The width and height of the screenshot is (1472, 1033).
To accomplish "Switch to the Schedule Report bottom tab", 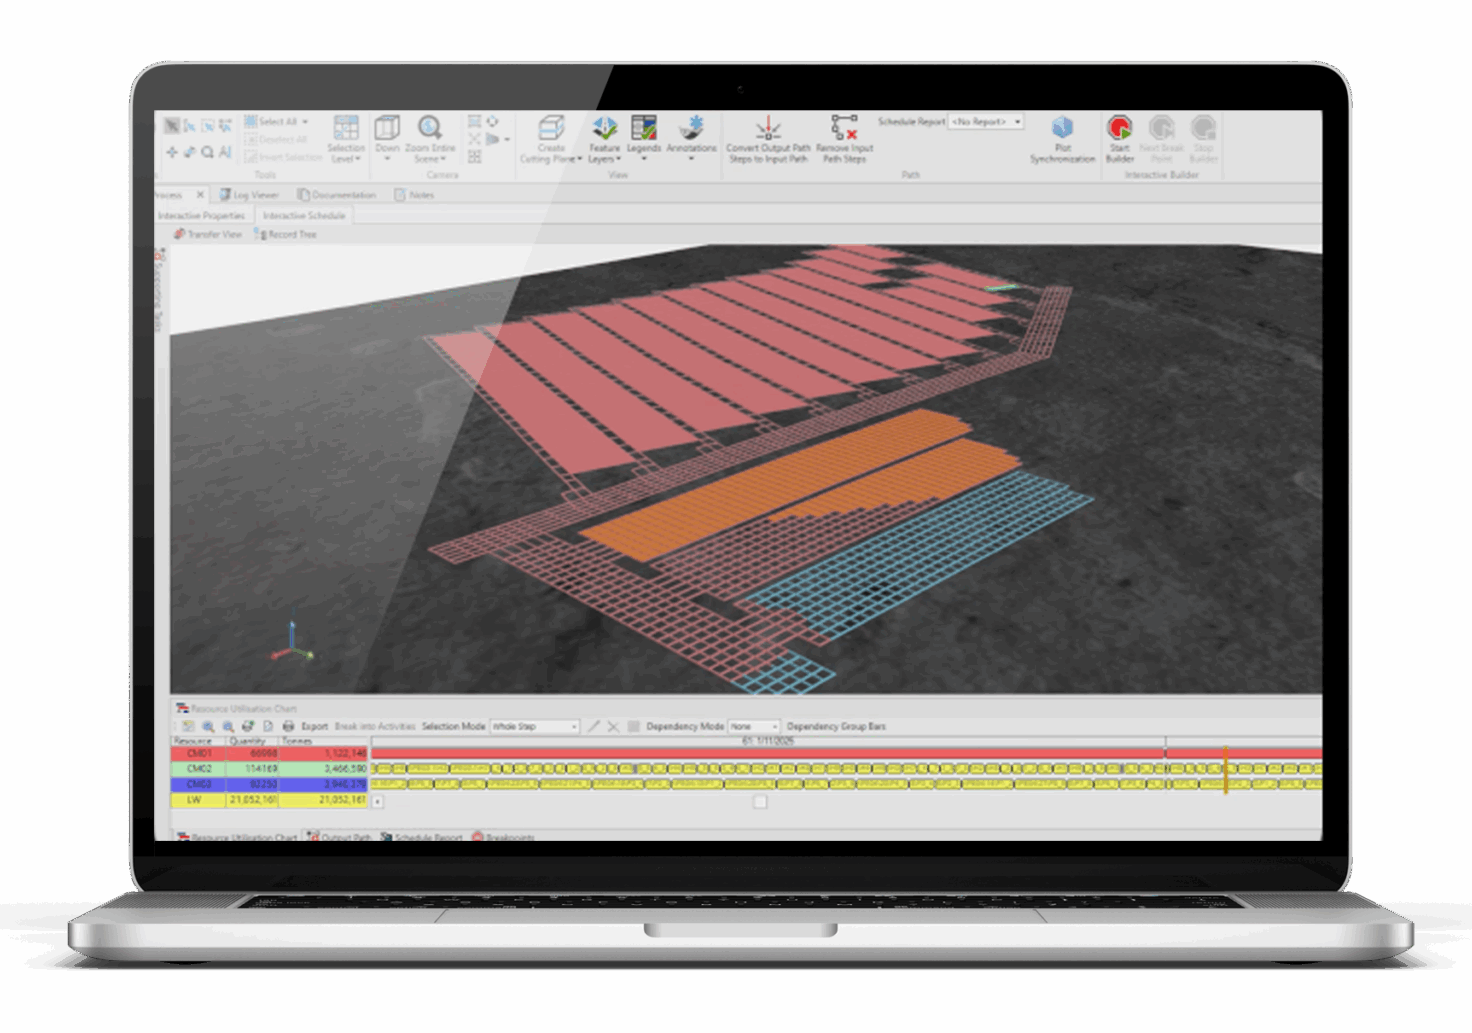I will [422, 837].
